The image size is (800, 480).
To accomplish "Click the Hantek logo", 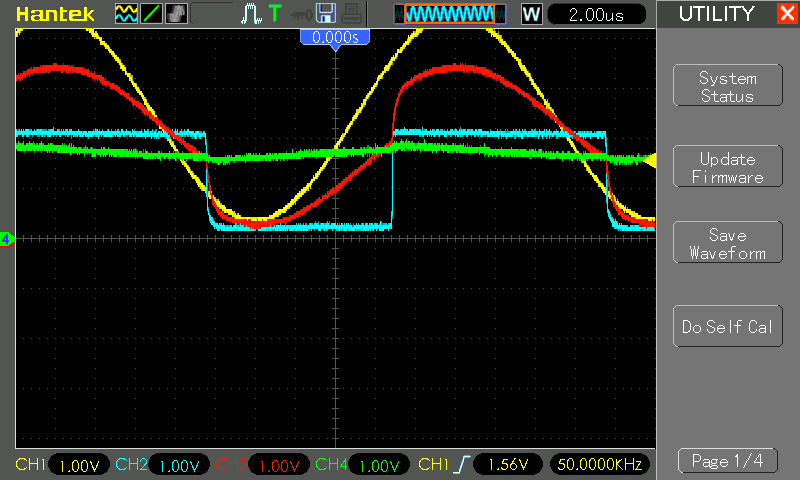I will coord(55,14).
